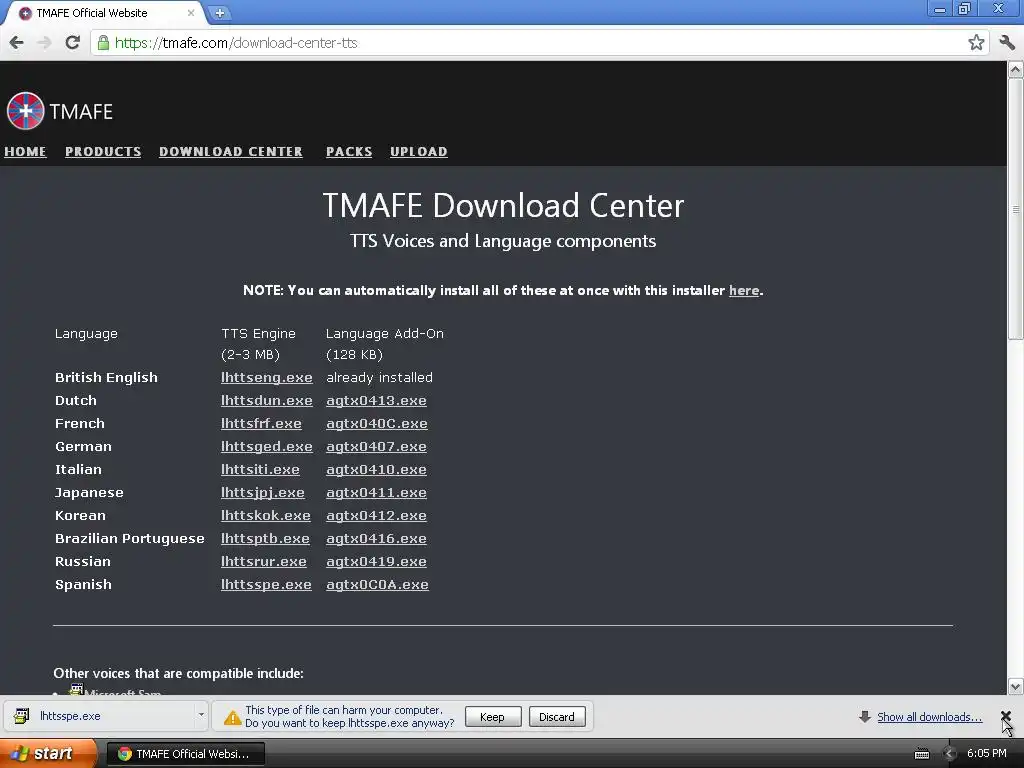1024x768 pixels.
Task: Download agtx0419.exe Russian add-on
Action: pyautogui.click(x=376, y=562)
